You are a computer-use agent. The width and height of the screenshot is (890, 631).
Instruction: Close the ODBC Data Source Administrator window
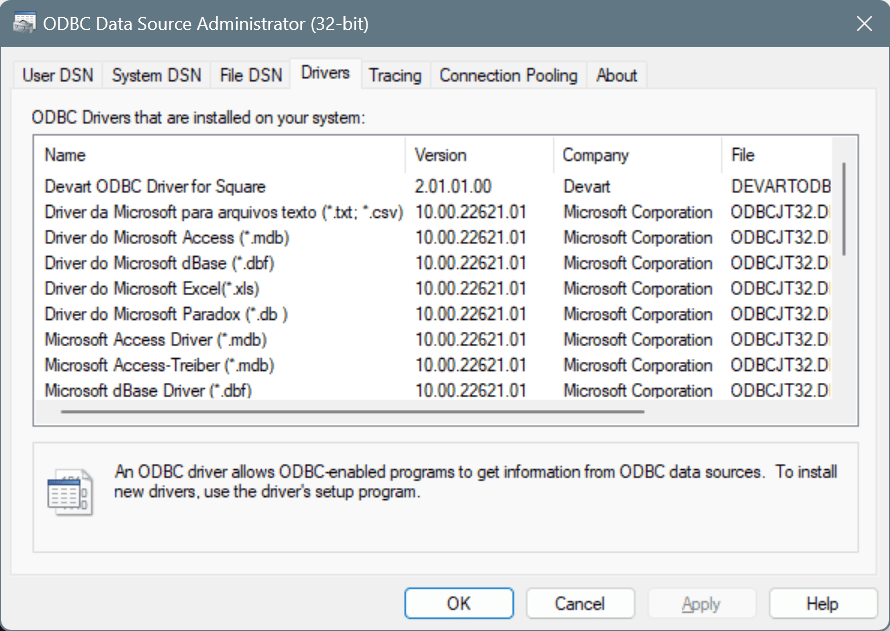864,24
